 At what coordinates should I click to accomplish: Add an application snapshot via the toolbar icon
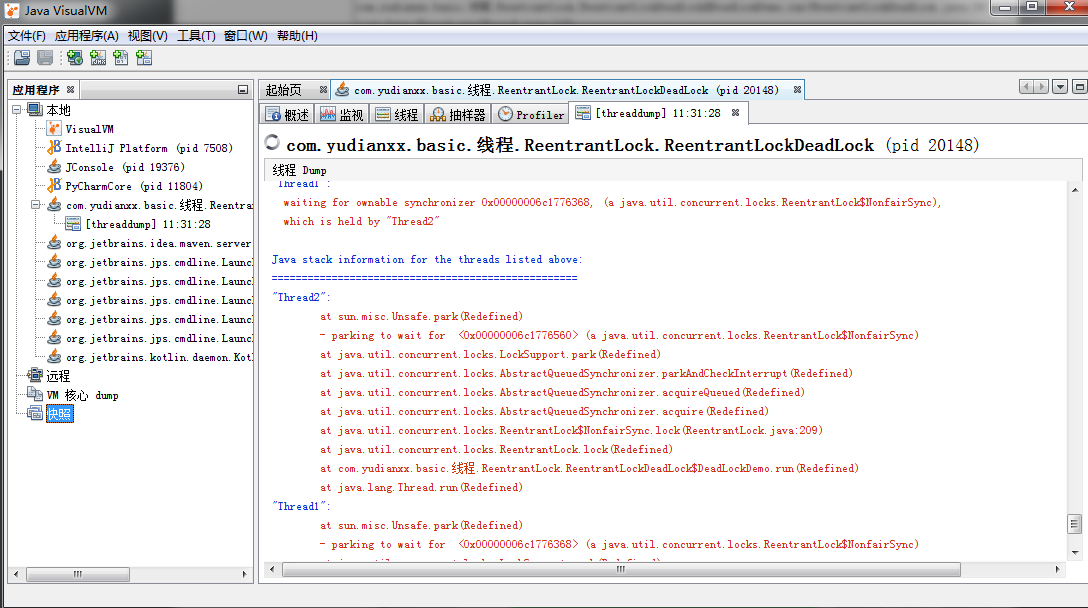point(144,57)
